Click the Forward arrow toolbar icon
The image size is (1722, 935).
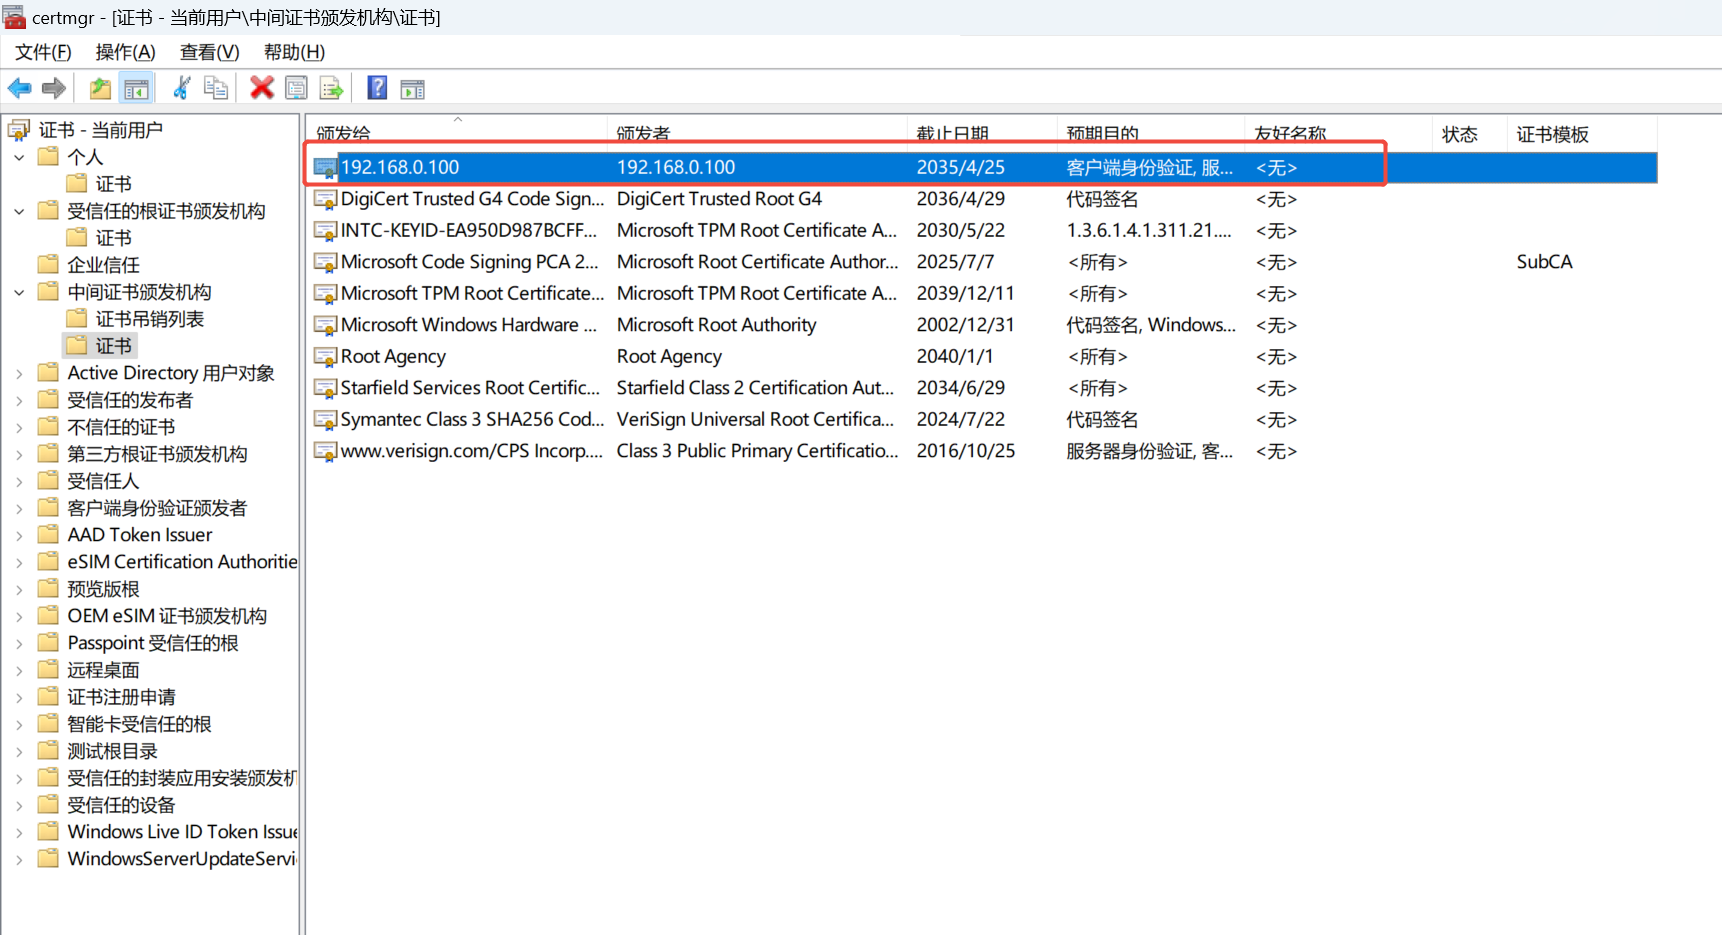(54, 88)
